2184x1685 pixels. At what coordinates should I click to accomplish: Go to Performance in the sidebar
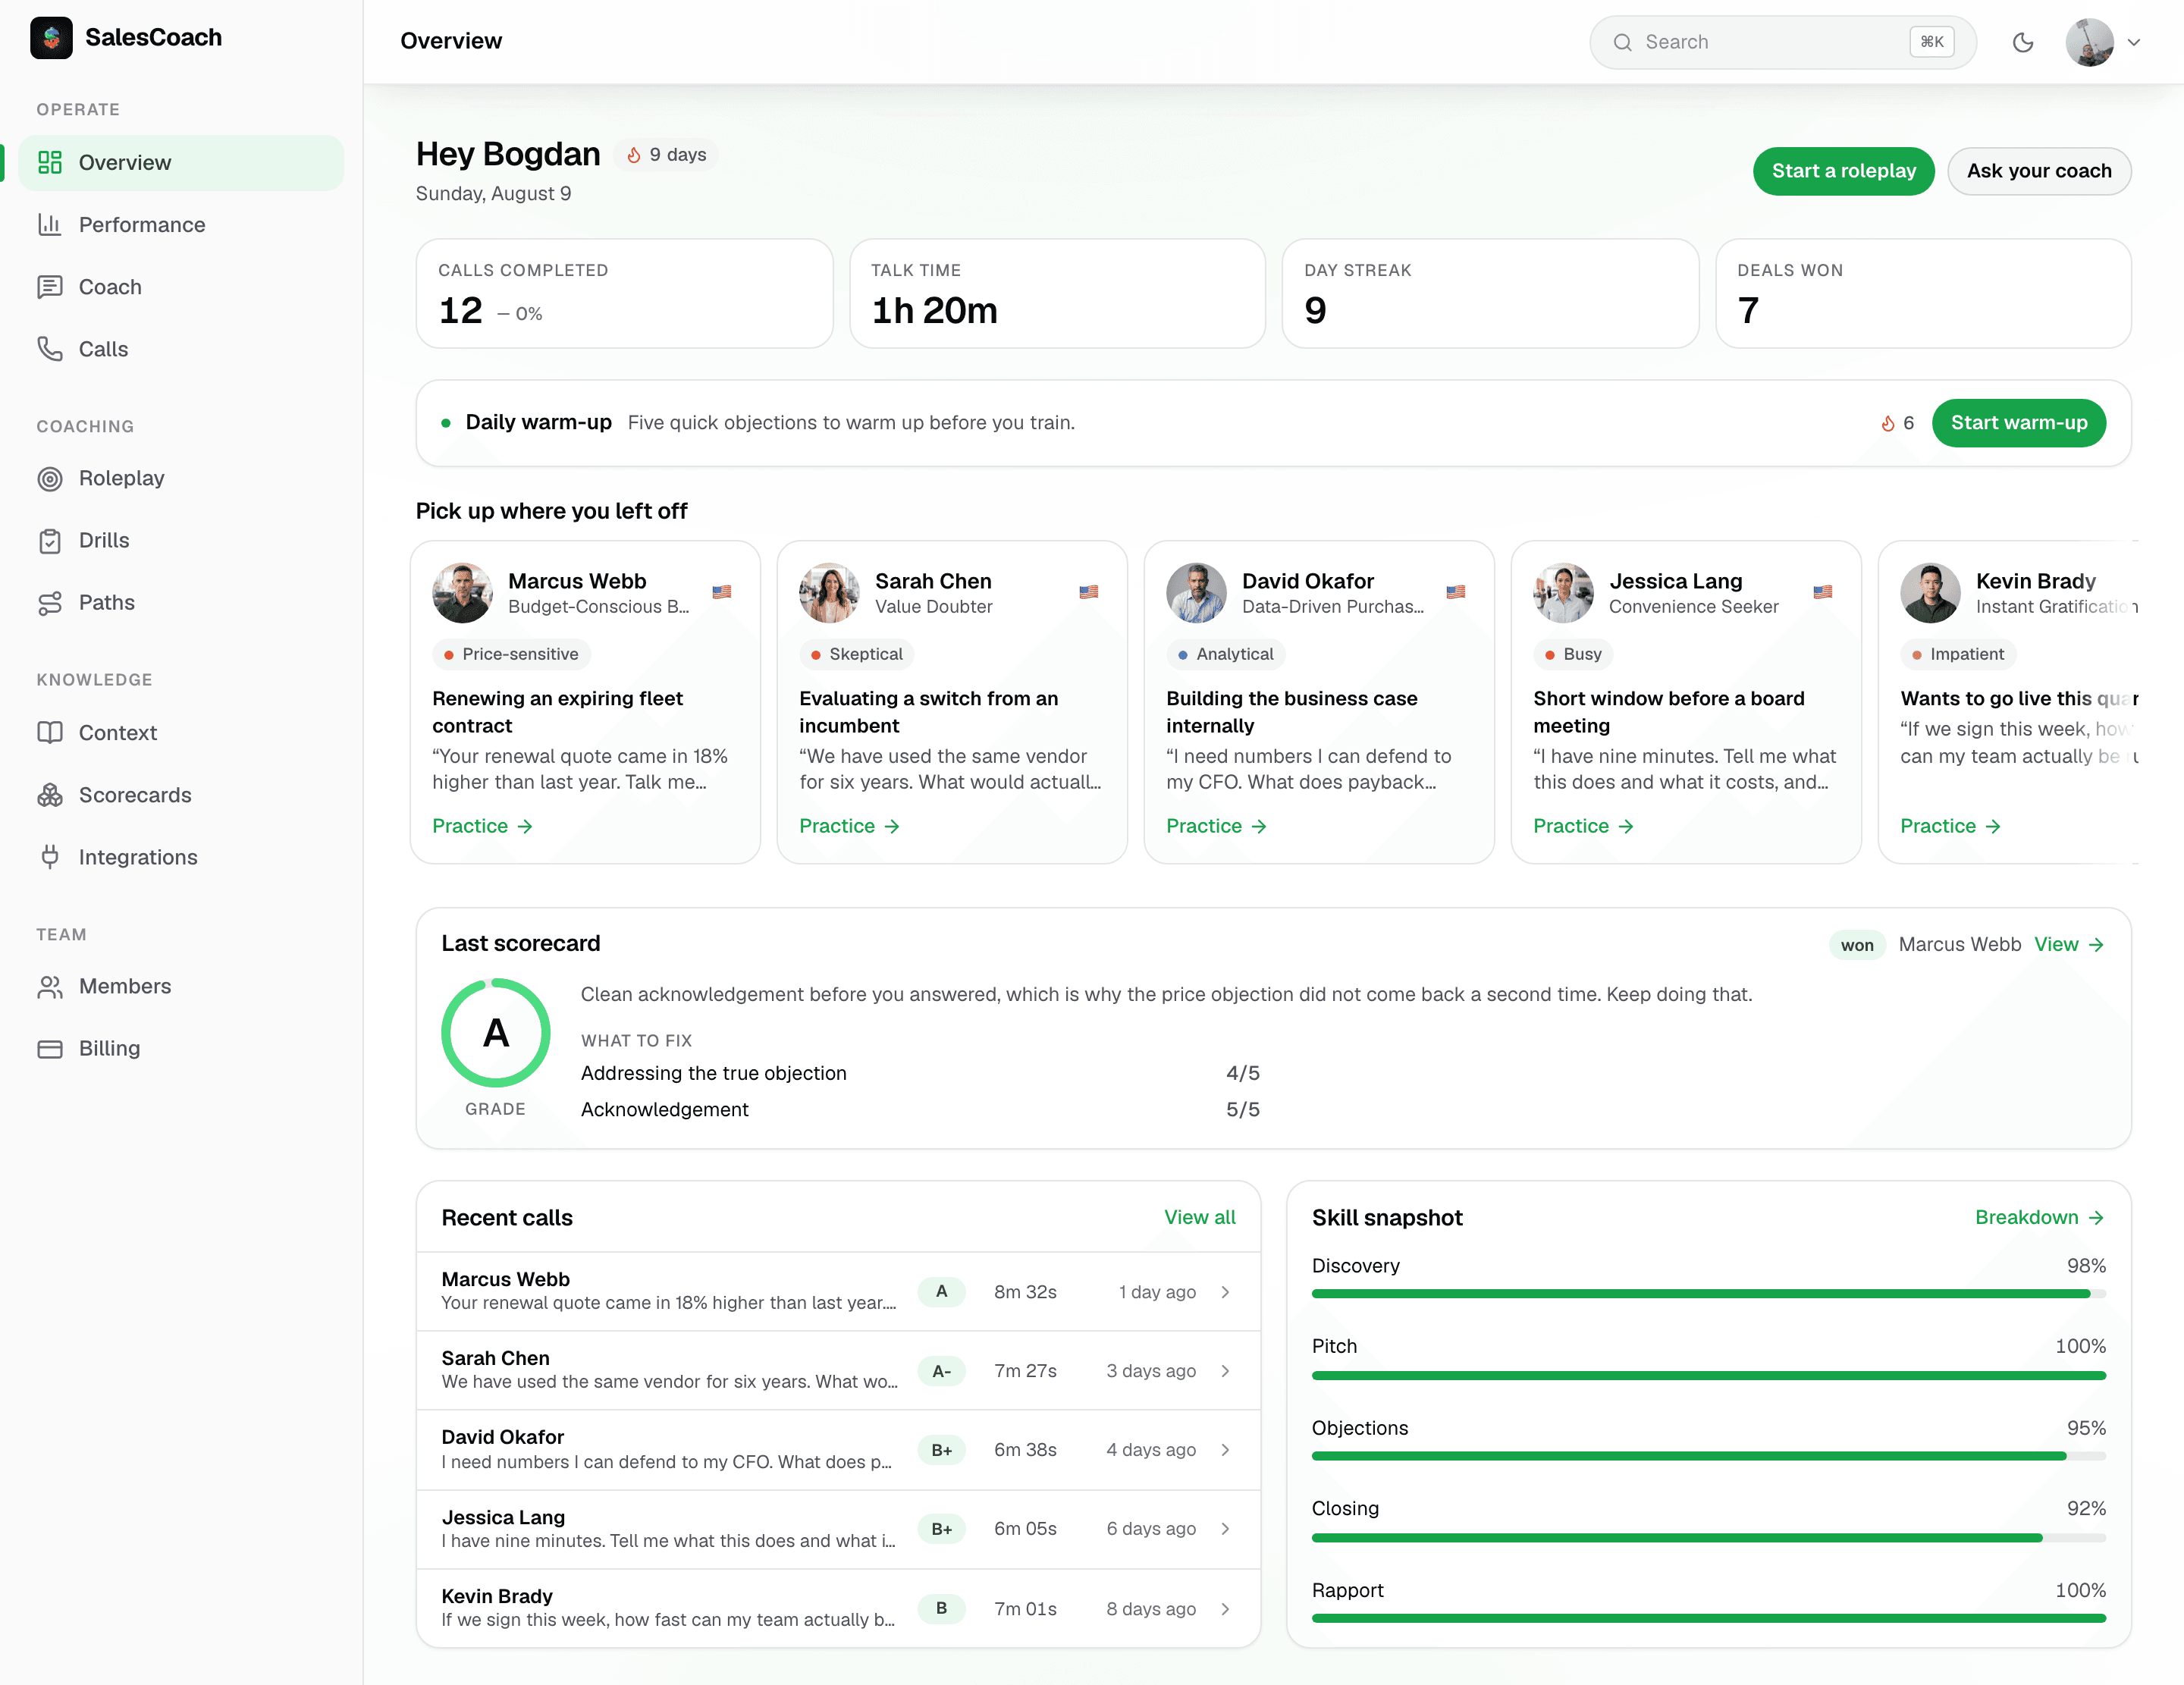point(181,224)
